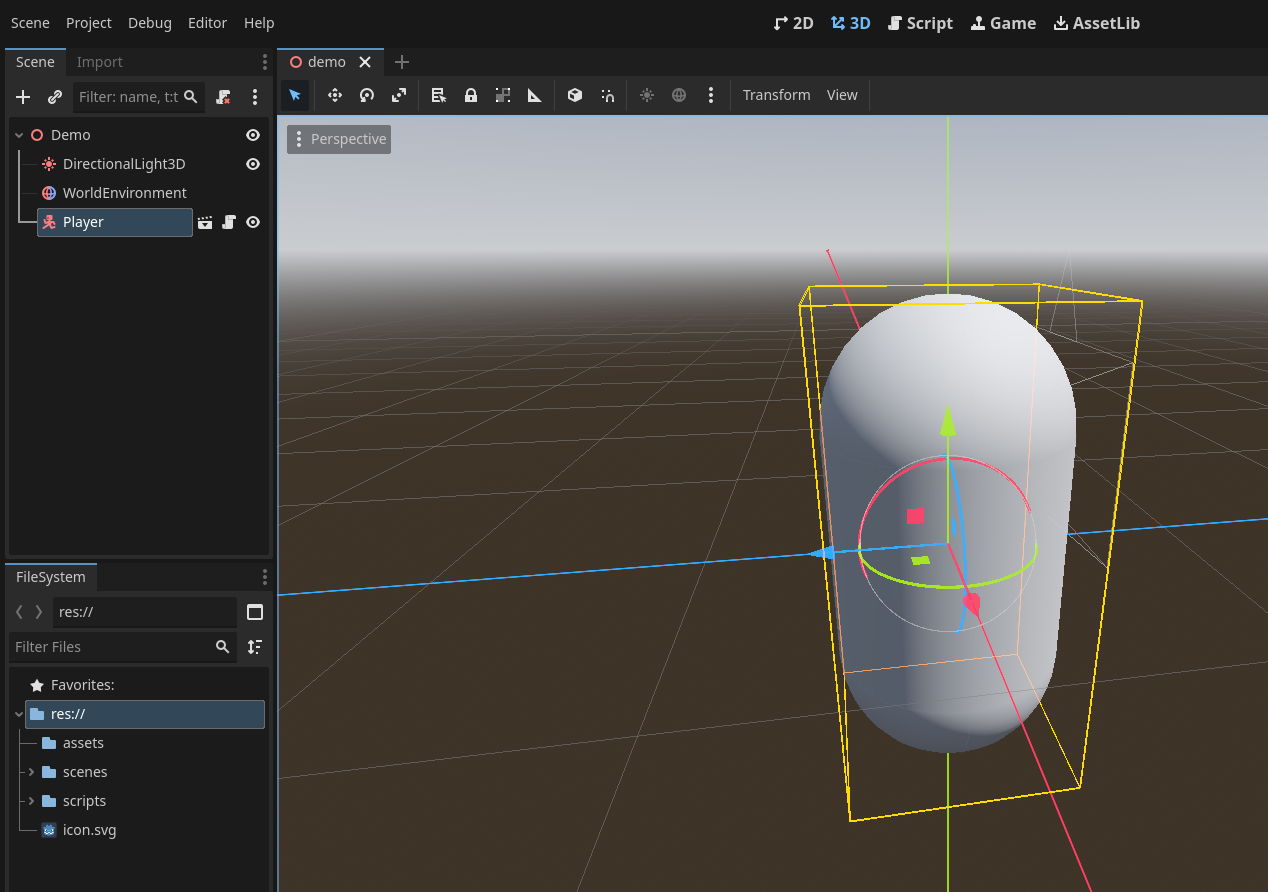Select the Move mode tool
The height and width of the screenshot is (892, 1268).
335,95
